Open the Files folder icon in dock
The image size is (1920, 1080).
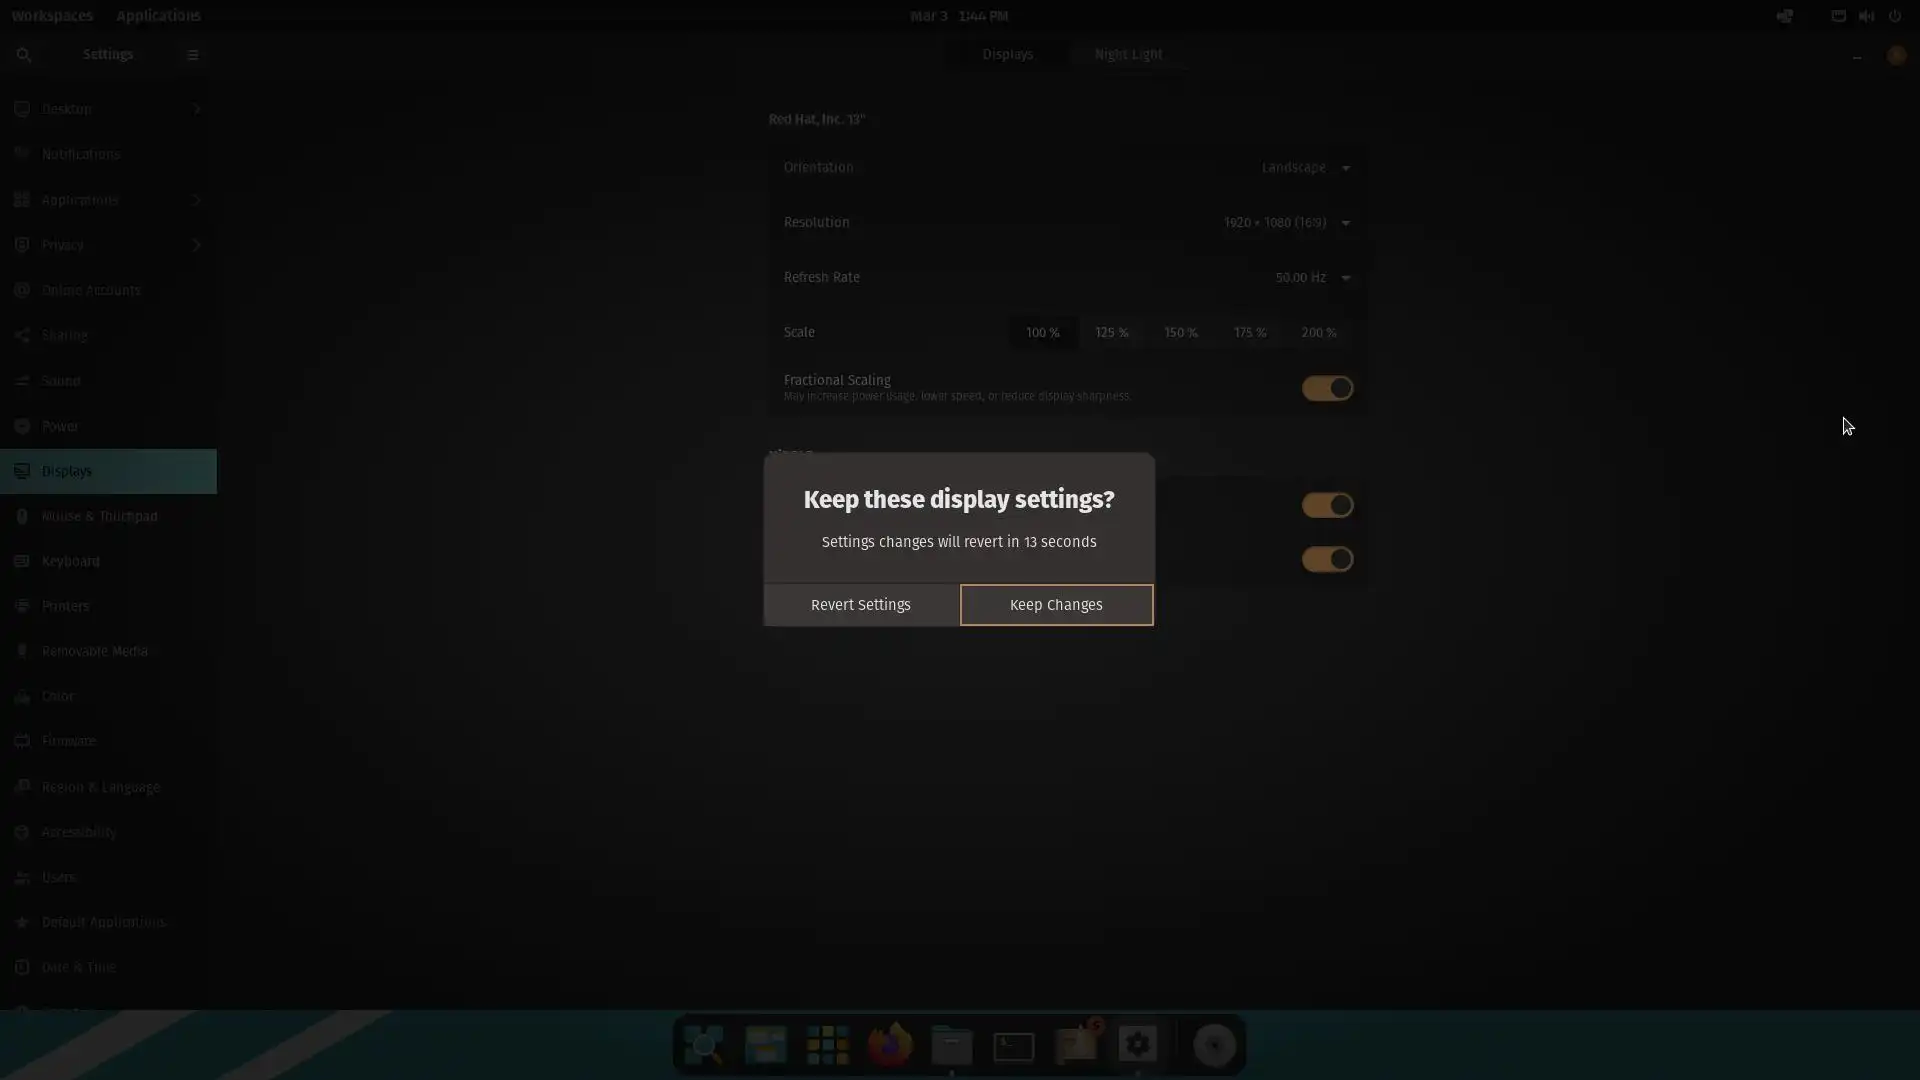[951, 1046]
